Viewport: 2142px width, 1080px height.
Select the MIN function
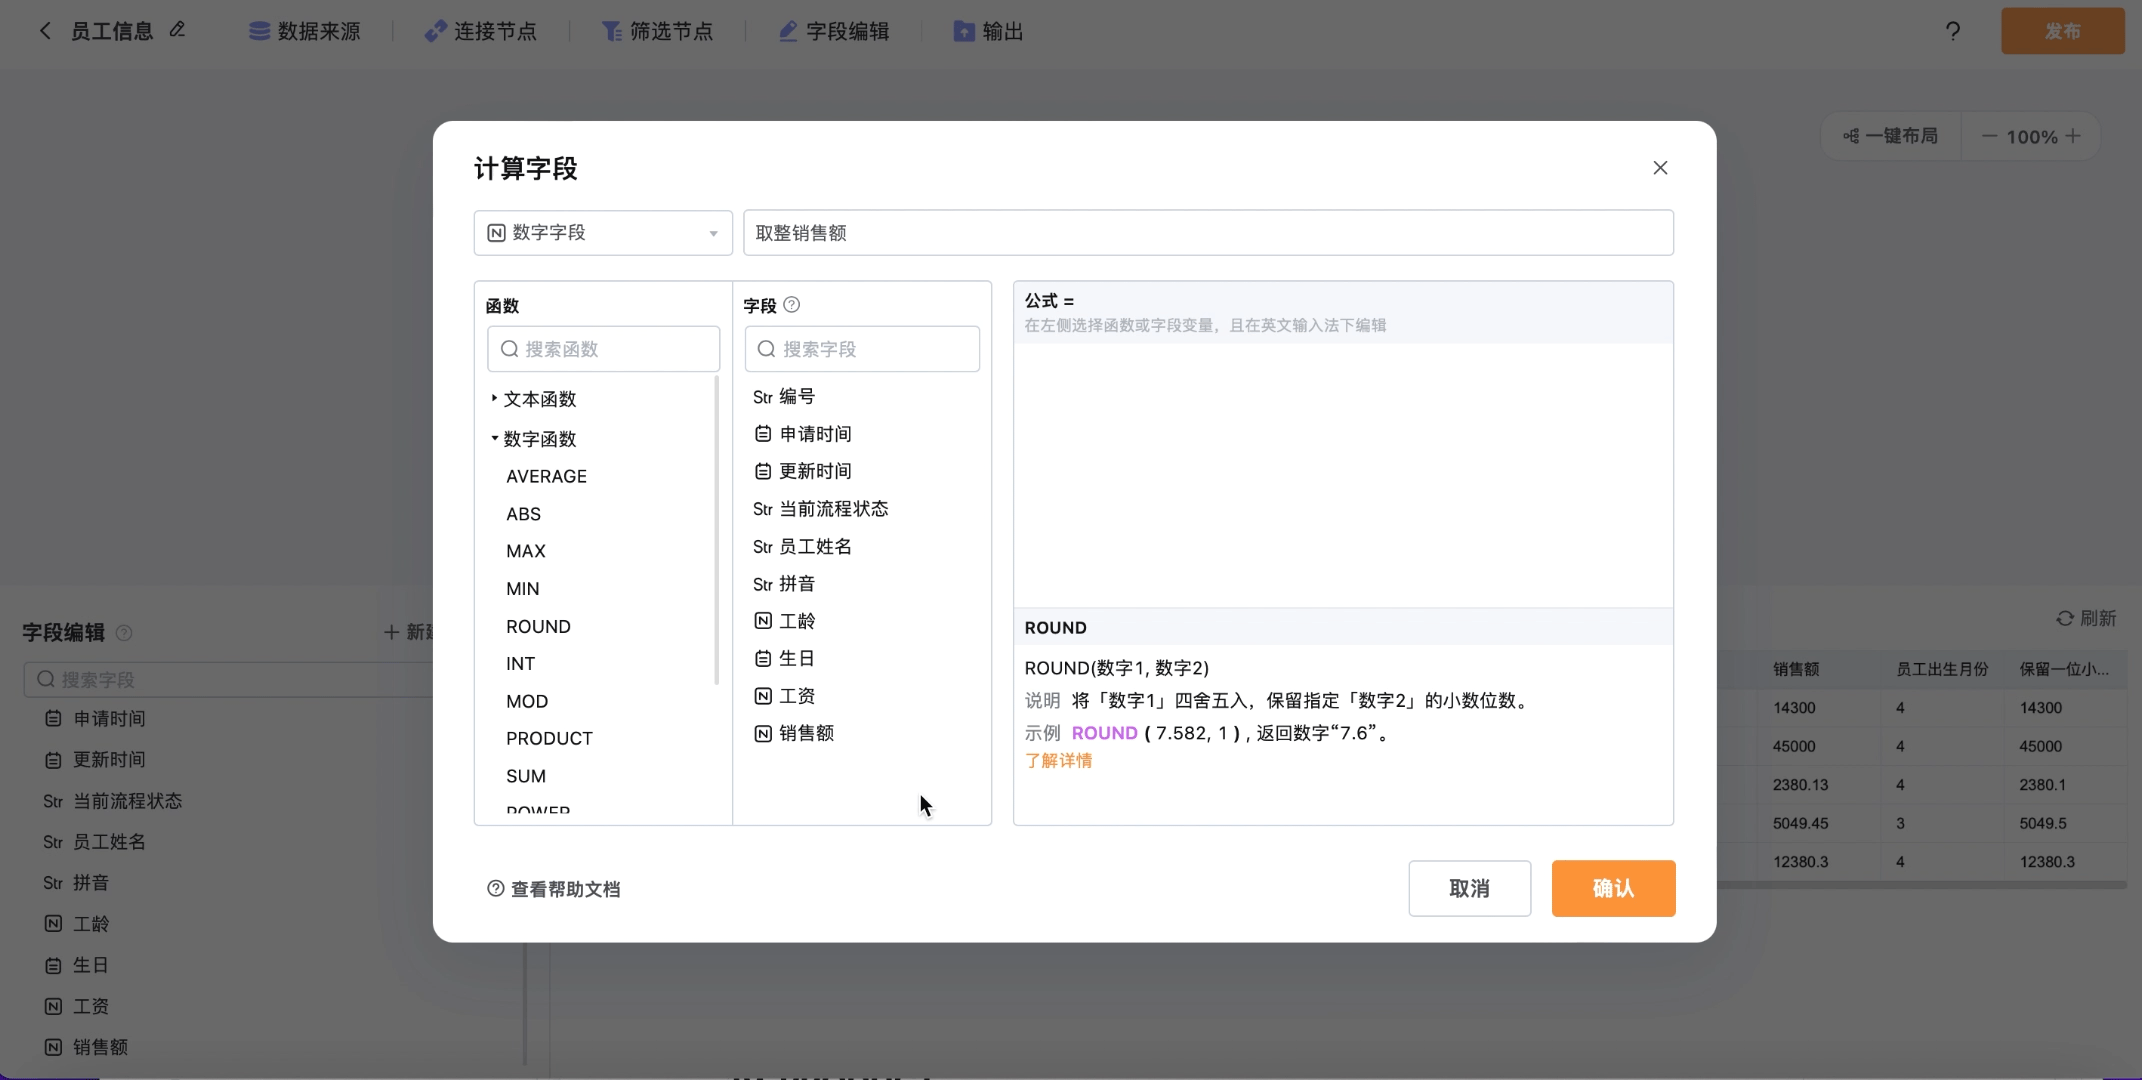point(523,589)
